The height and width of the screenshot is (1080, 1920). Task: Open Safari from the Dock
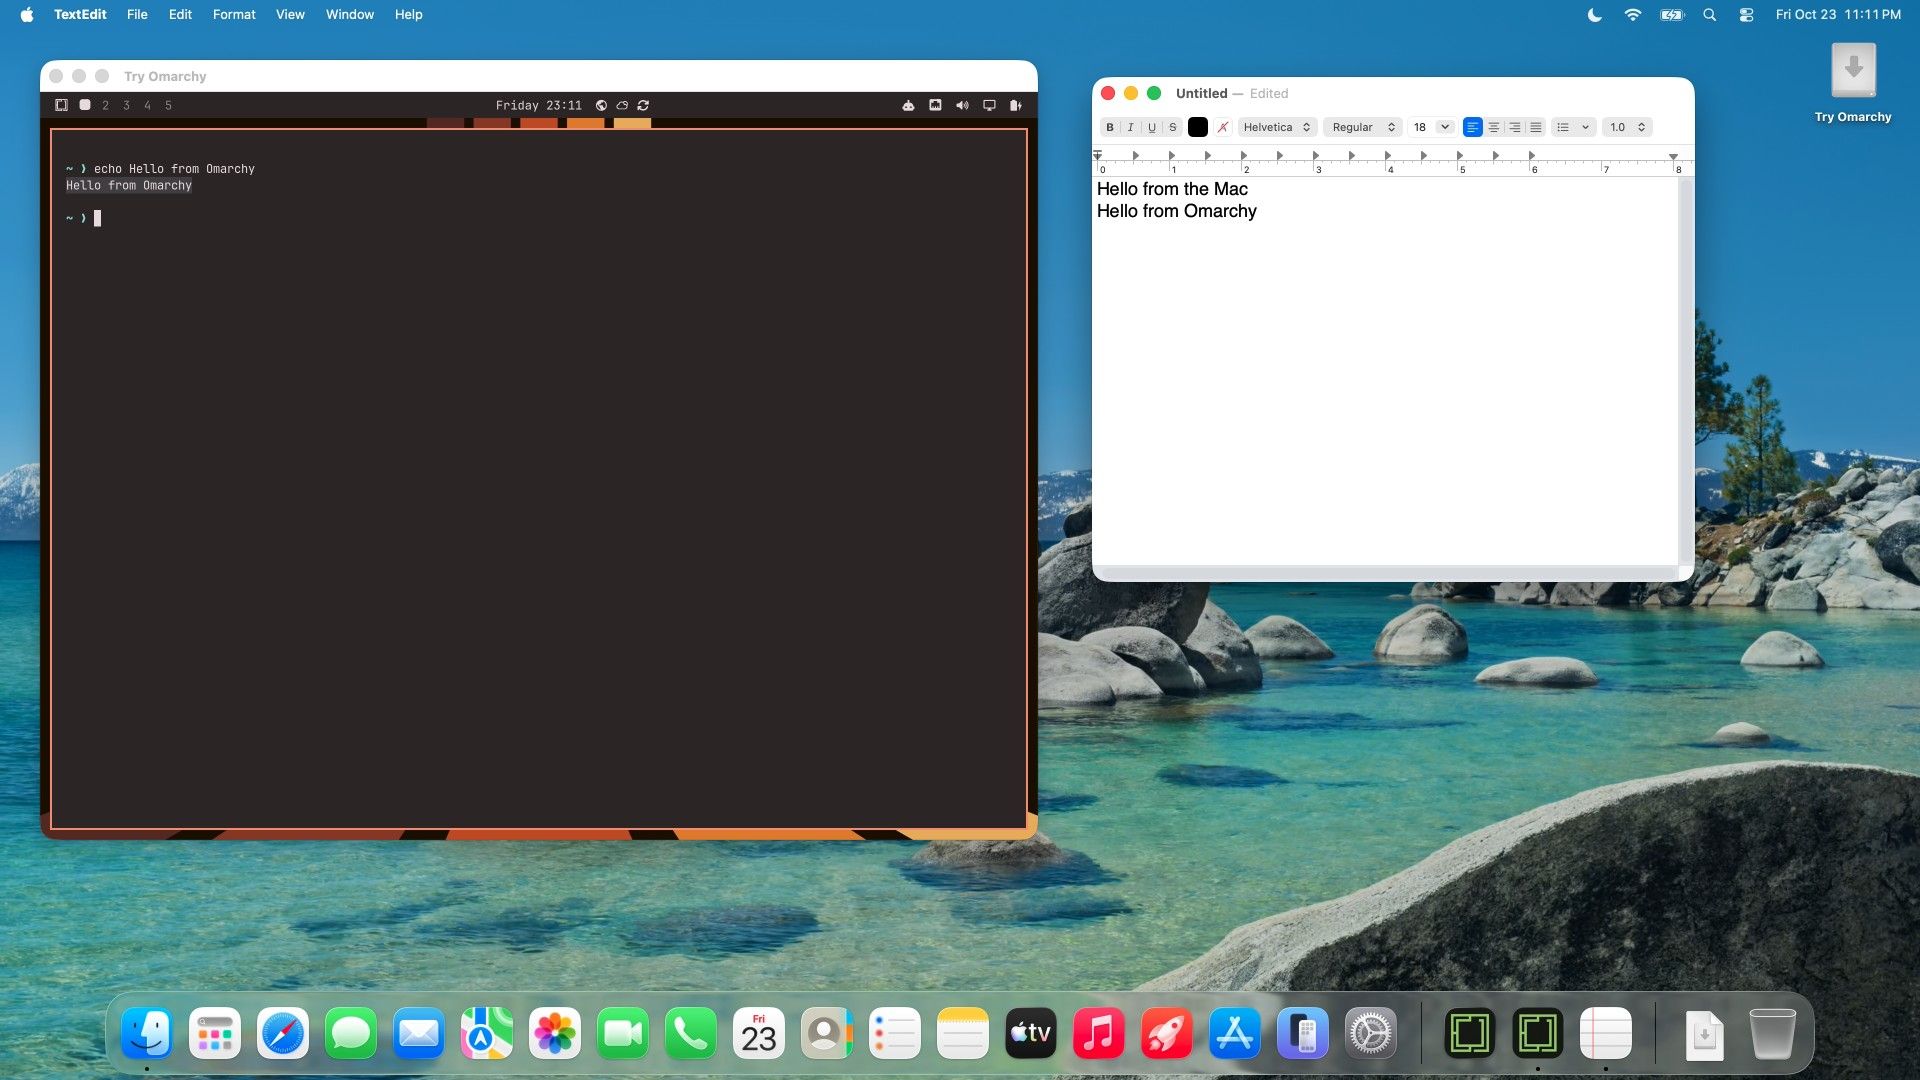click(283, 1033)
